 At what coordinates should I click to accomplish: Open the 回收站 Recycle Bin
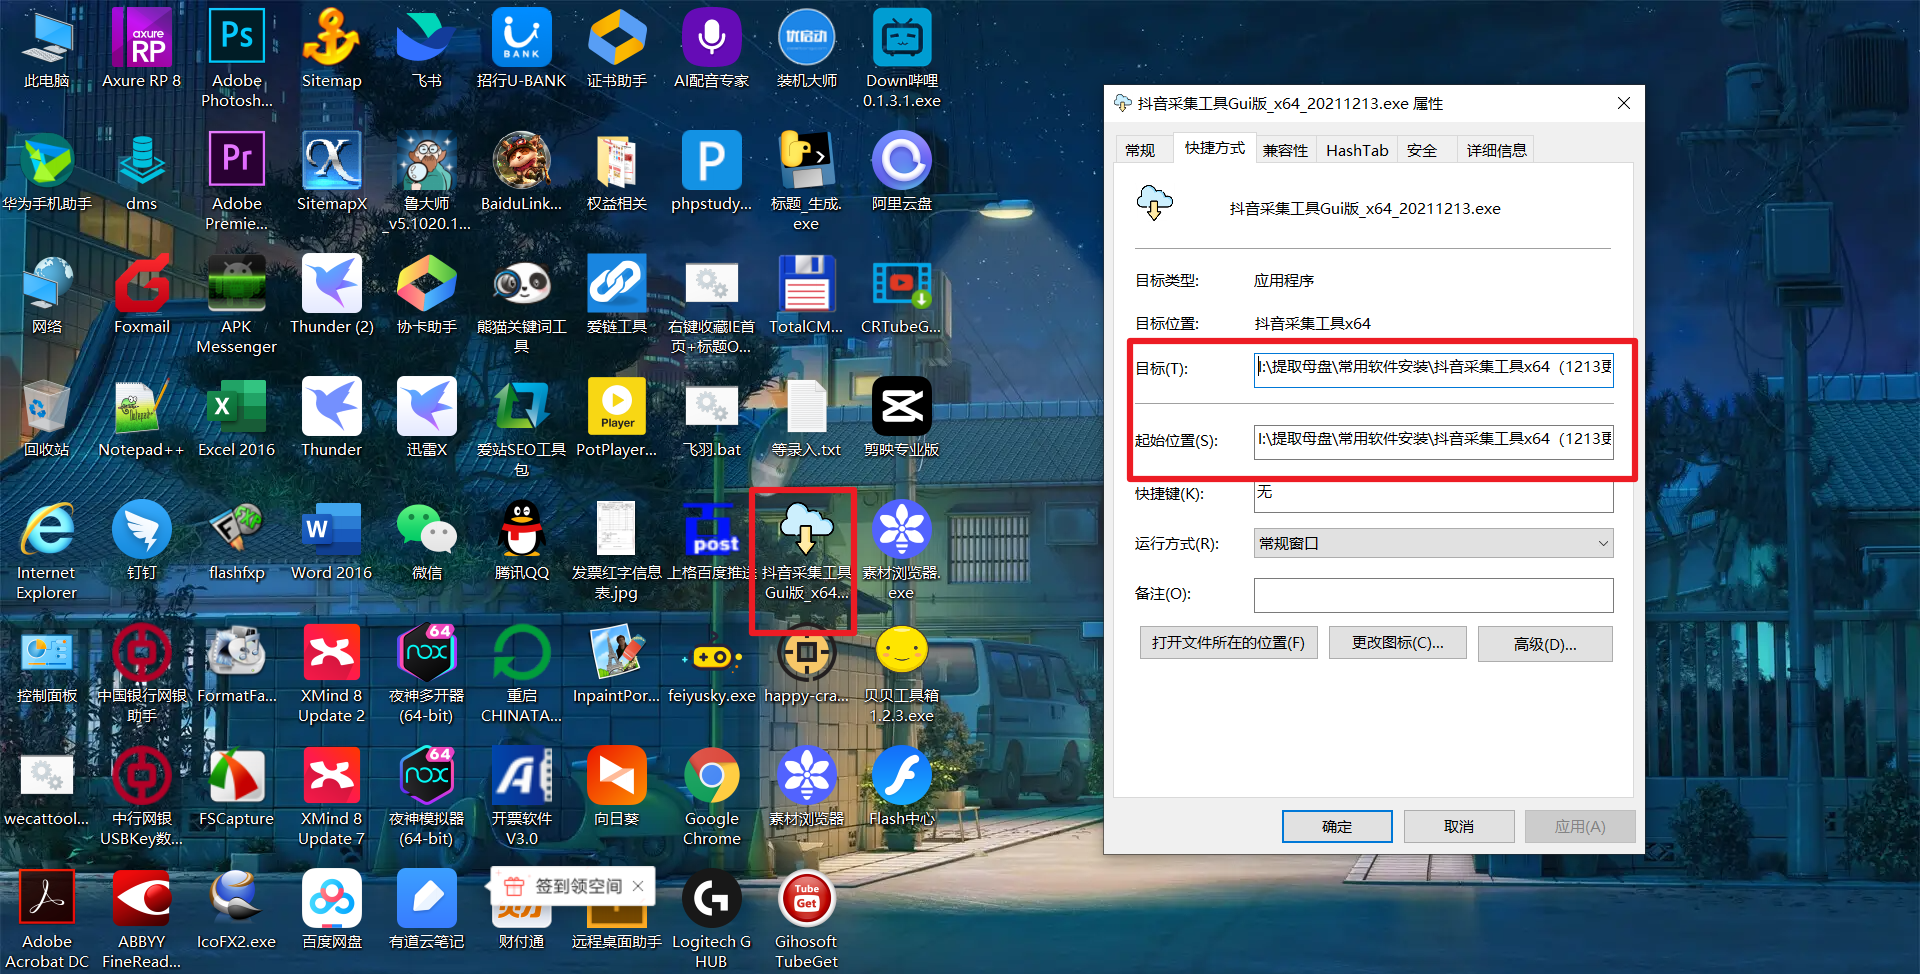(46, 408)
